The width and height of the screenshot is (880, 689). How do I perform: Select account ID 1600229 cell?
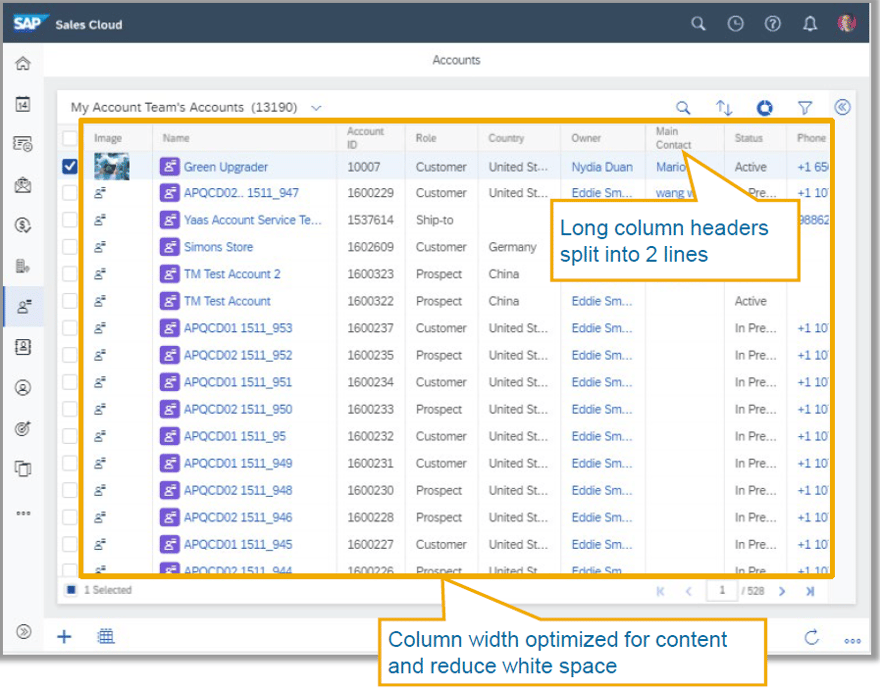370,193
